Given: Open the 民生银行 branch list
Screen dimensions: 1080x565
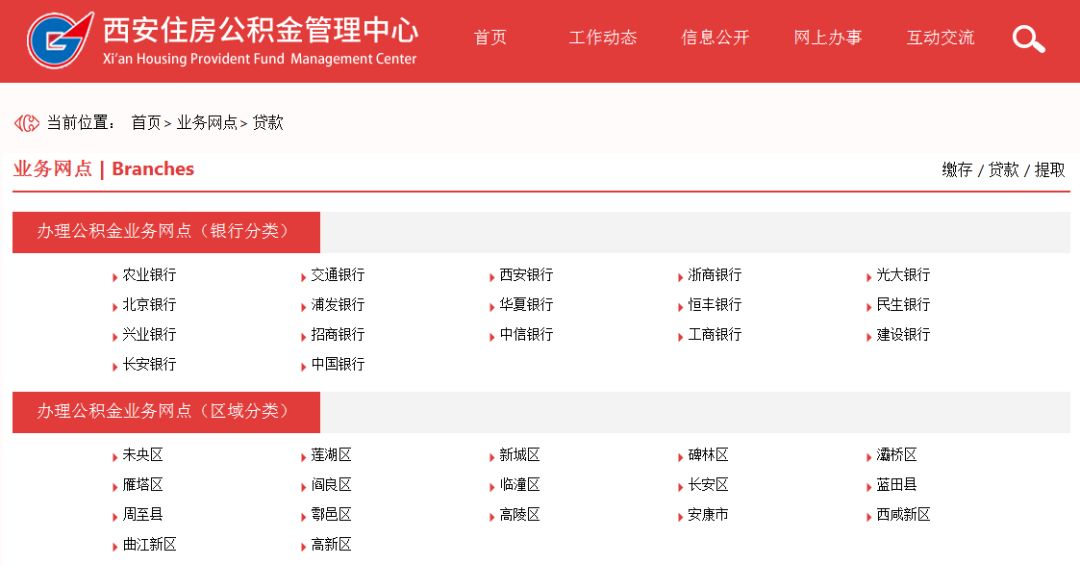Looking at the screenshot, I should click(903, 305).
